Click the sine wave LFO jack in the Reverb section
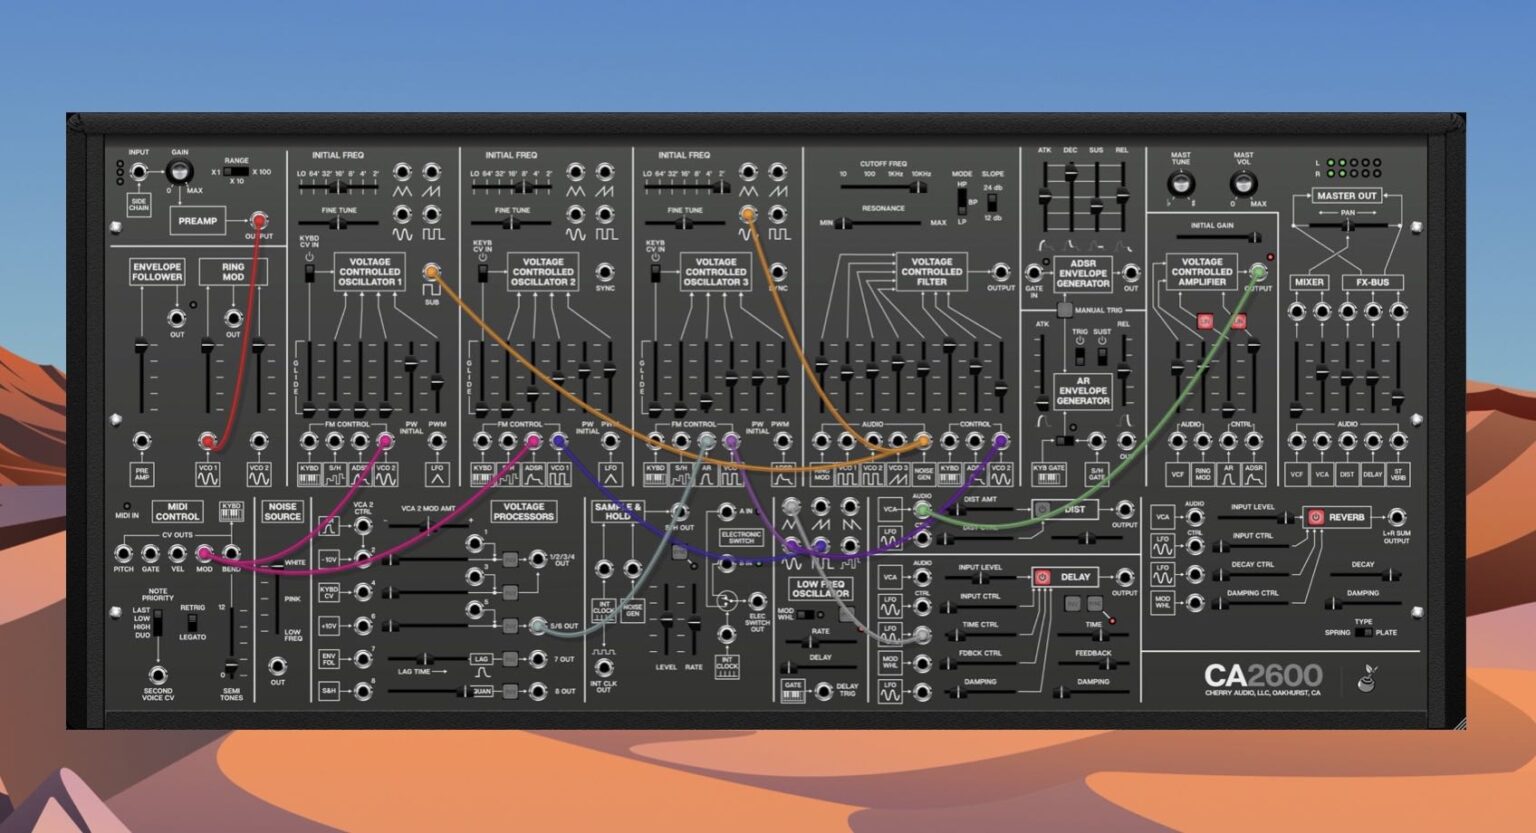The image size is (1536, 833). 1195,545
